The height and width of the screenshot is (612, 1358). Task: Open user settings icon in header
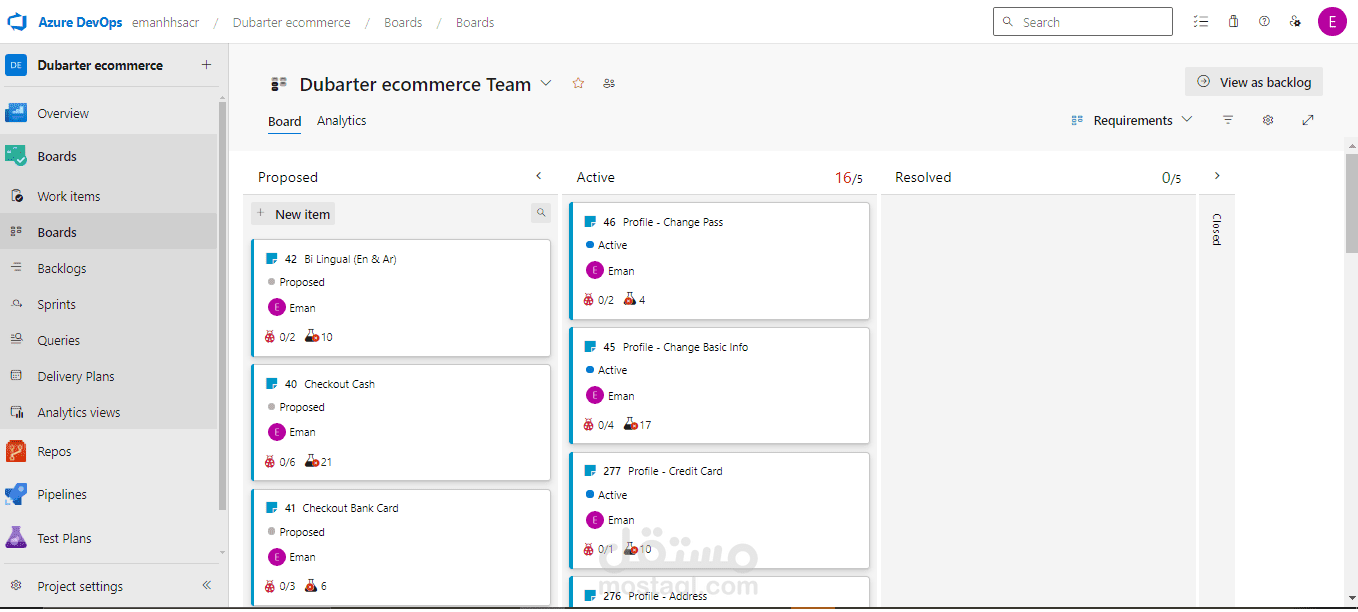[x=1295, y=22]
